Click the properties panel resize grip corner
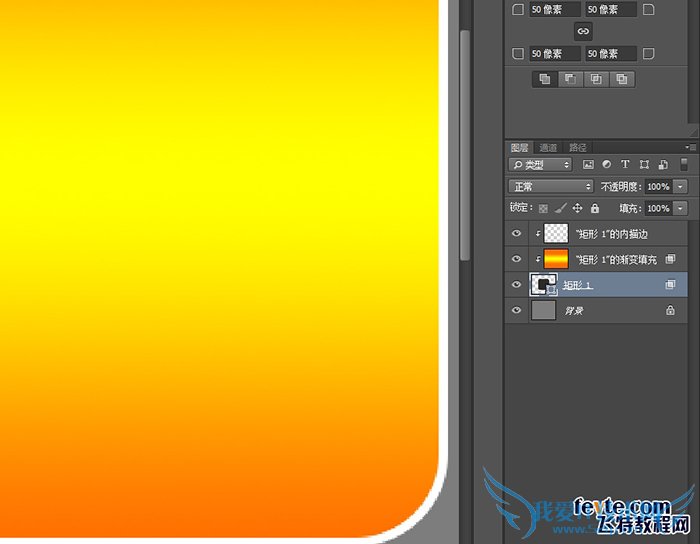 tap(693, 132)
